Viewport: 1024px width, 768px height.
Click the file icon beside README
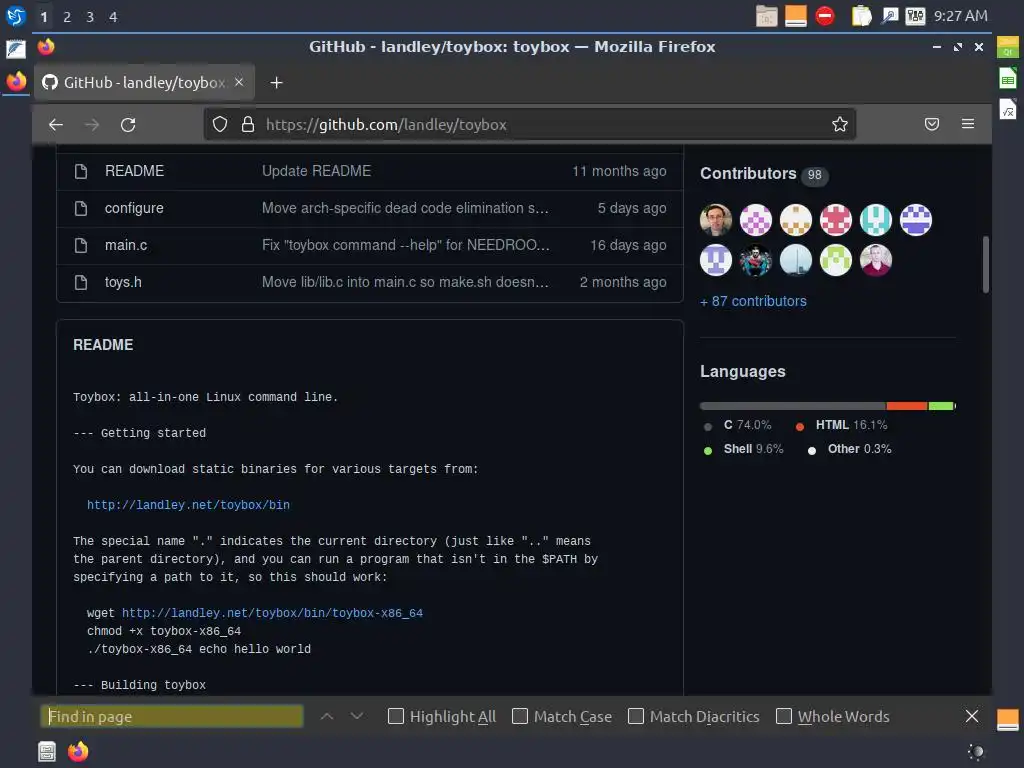[81, 171]
